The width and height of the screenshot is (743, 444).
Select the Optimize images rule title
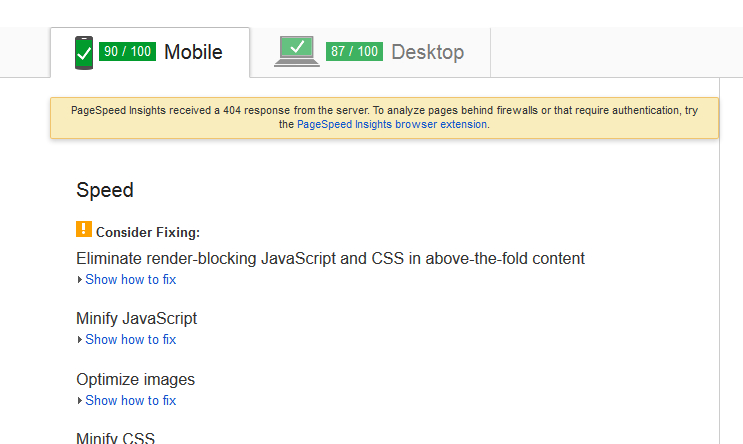point(135,380)
